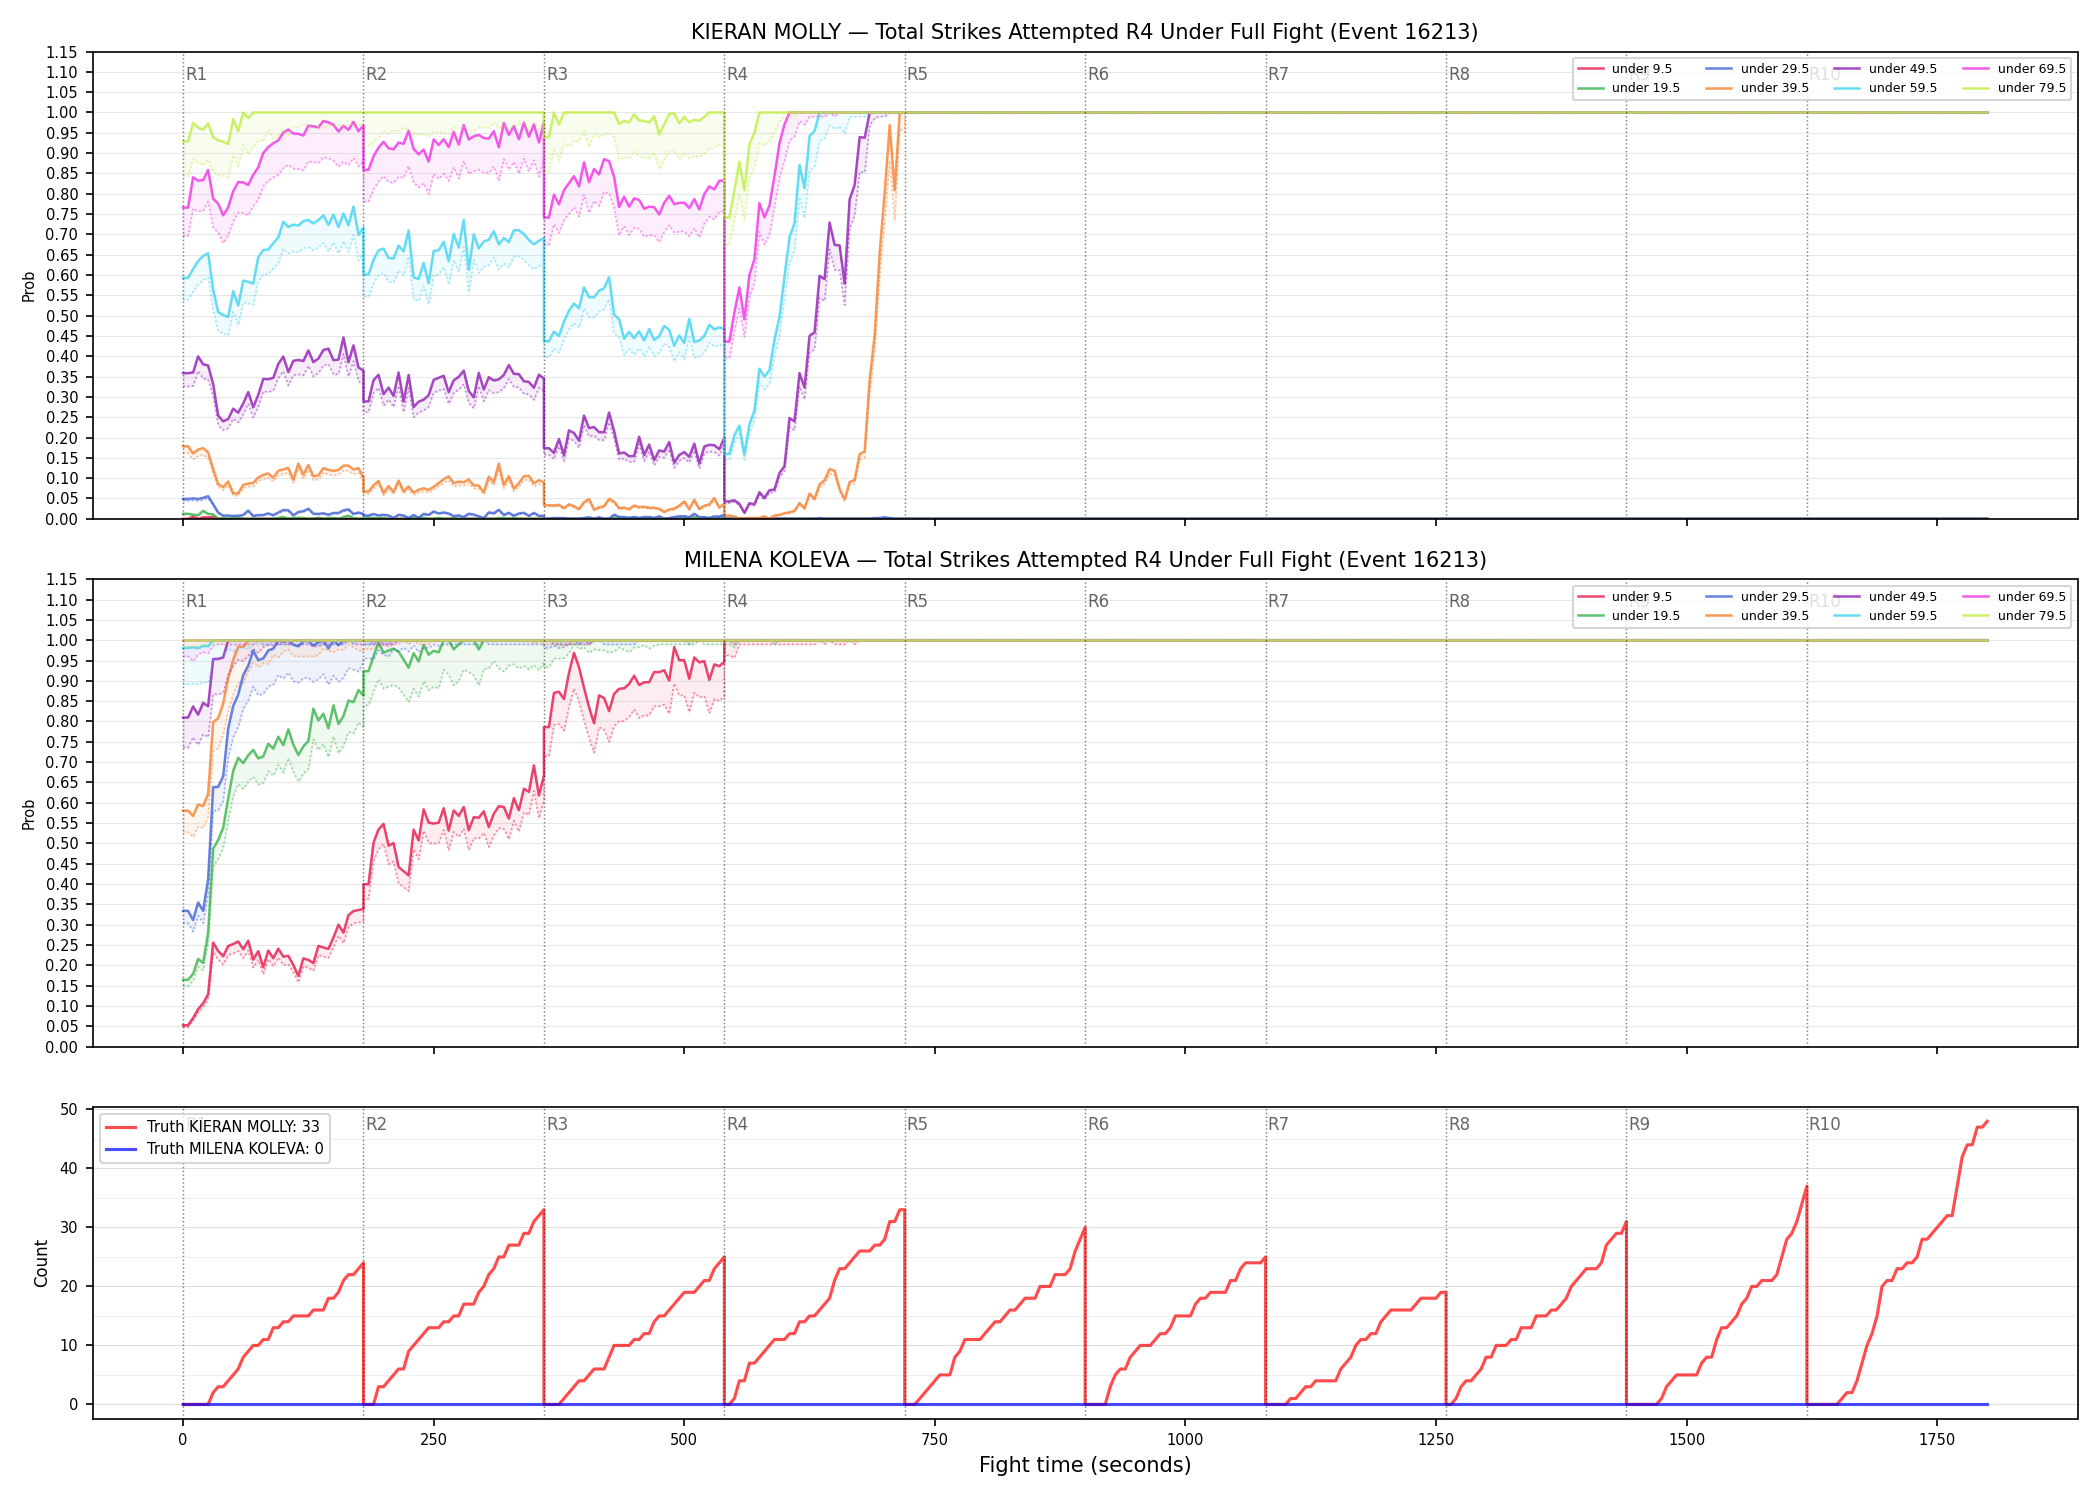
Task: Click 'Truth MILENA KOLEVA: 0' legend entry
Action: click(214, 1149)
